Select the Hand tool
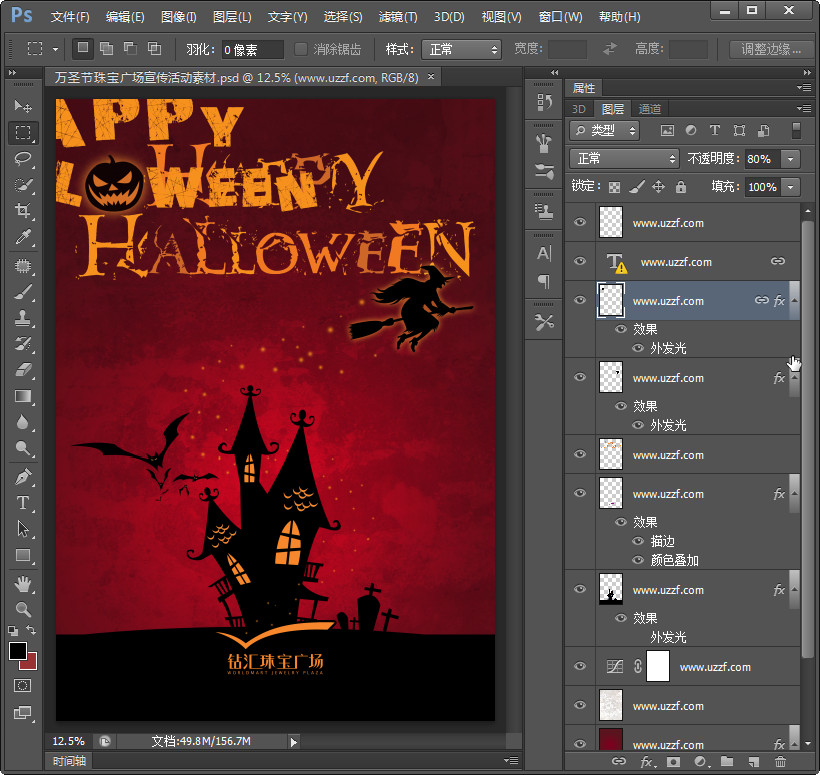This screenshot has width=820, height=775. (23, 583)
